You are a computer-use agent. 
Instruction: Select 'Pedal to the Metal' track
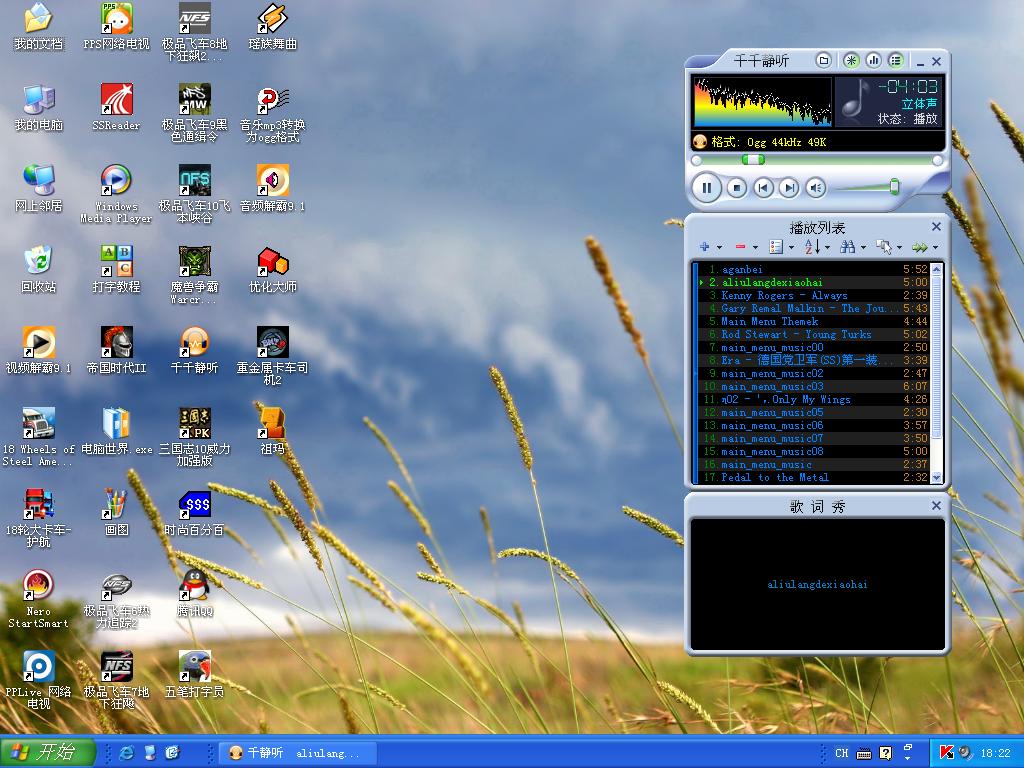pyautogui.click(x=775, y=478)
